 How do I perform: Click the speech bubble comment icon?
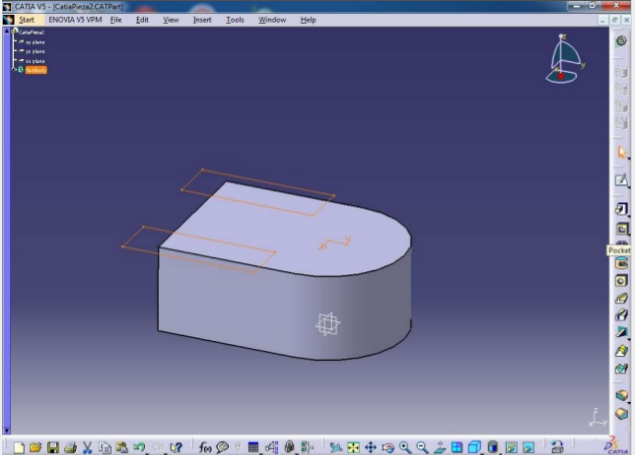pyautogui.click(x=222, y=447)
